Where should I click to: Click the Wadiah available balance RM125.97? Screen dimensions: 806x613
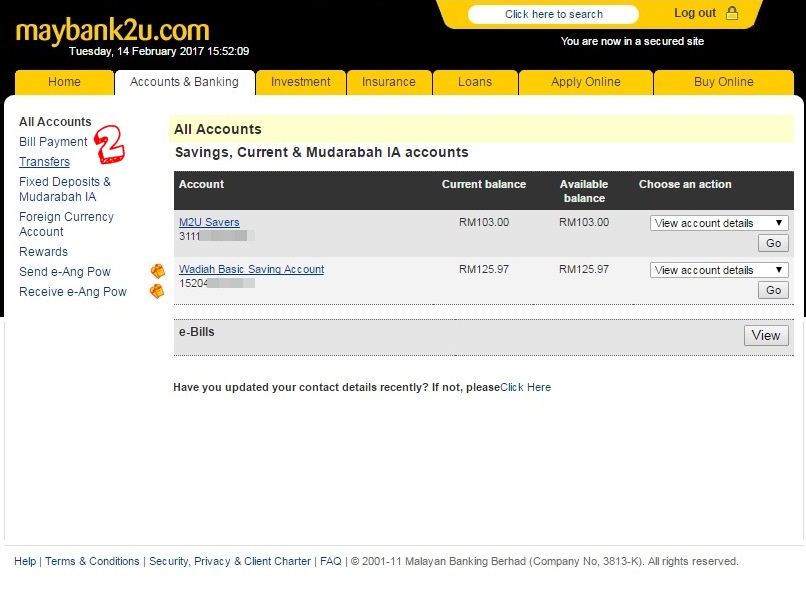584,269
